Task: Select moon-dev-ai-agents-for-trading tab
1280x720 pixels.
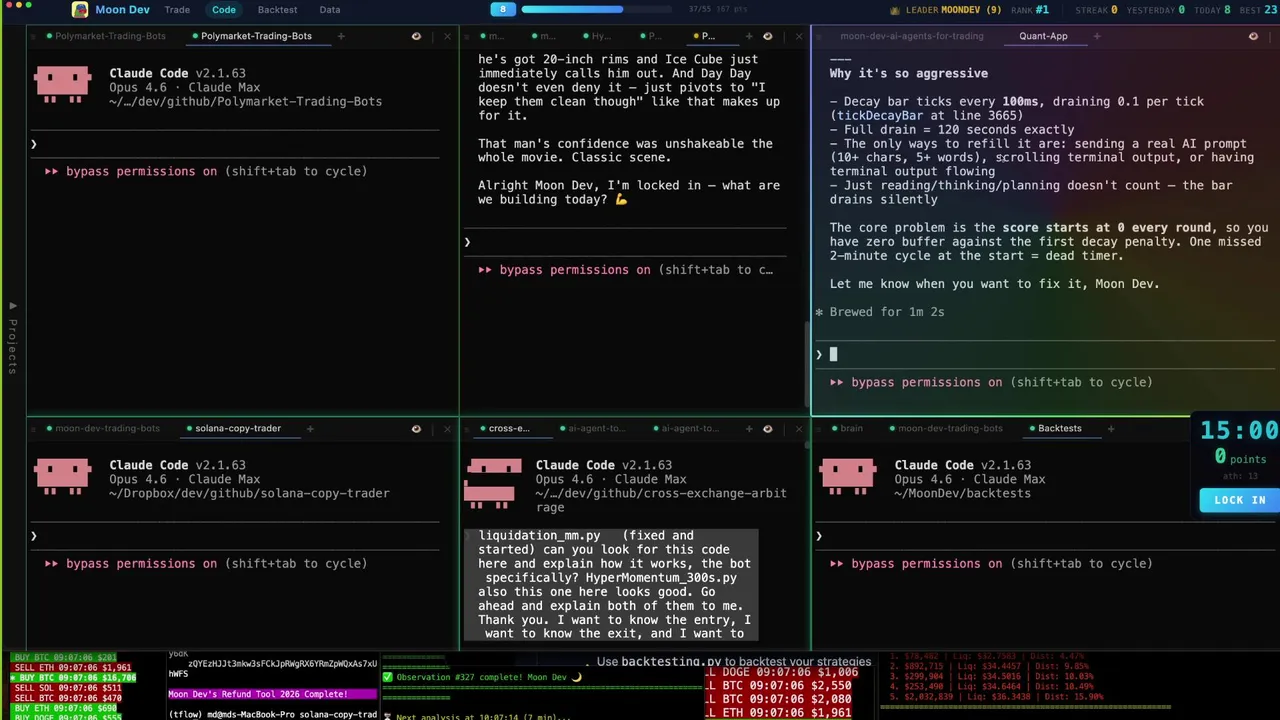Action: (x=912, y=36)
